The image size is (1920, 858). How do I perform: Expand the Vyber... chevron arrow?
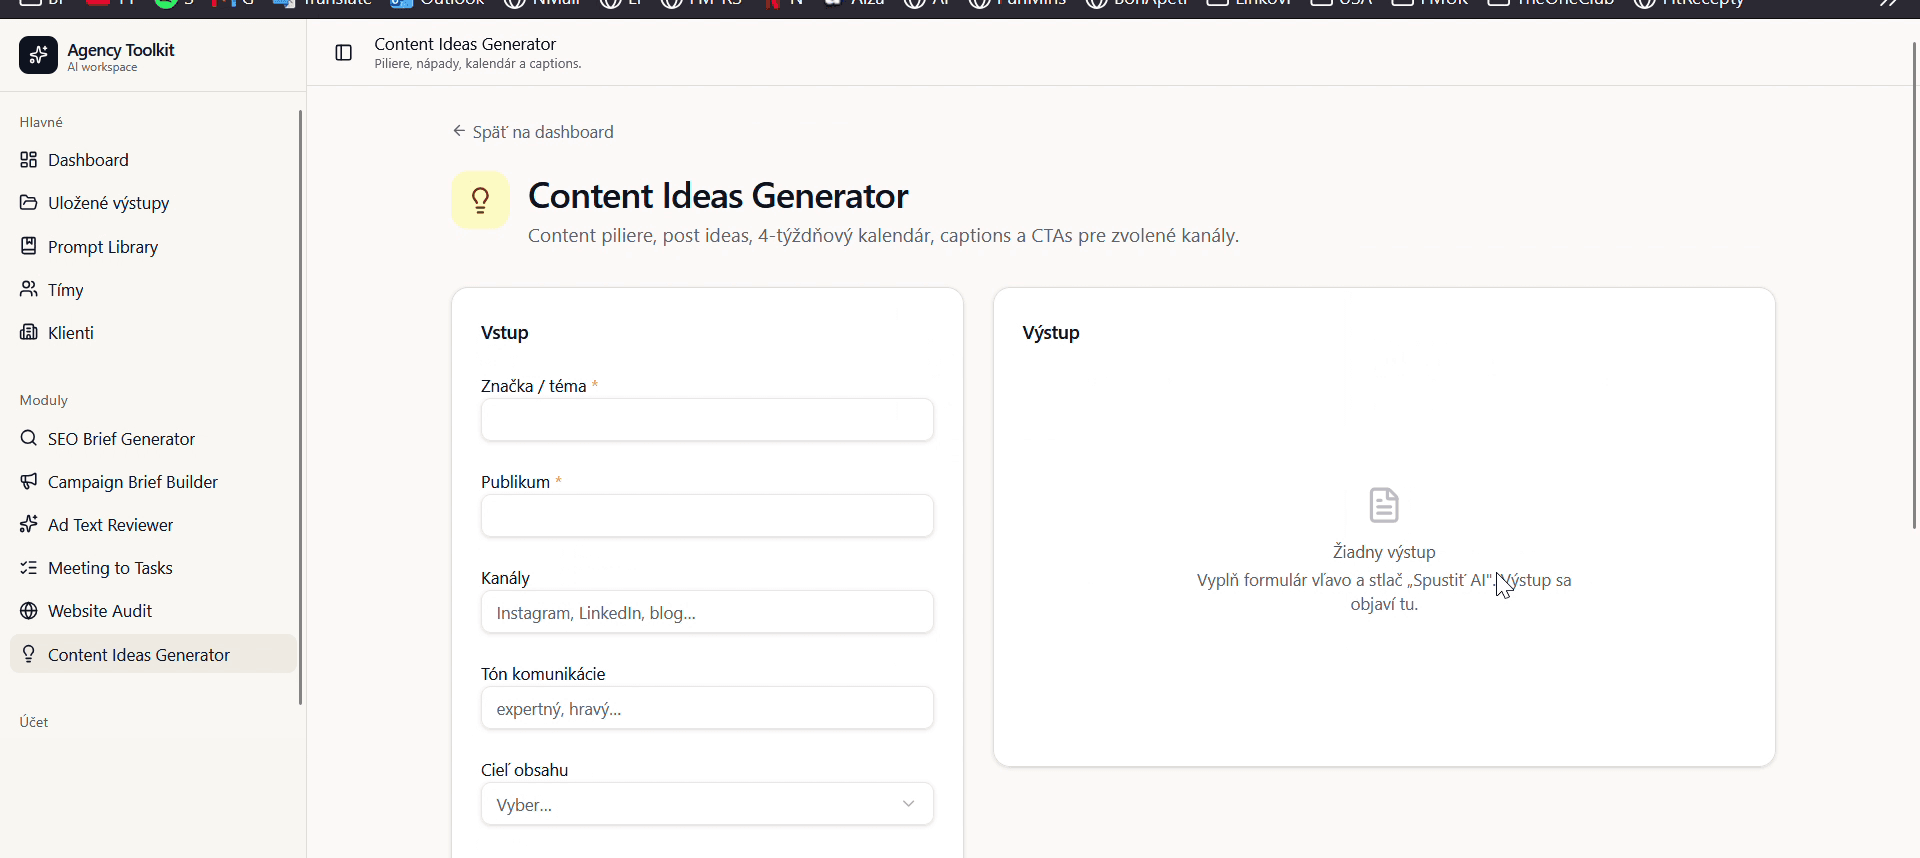[x=908, y=804]
